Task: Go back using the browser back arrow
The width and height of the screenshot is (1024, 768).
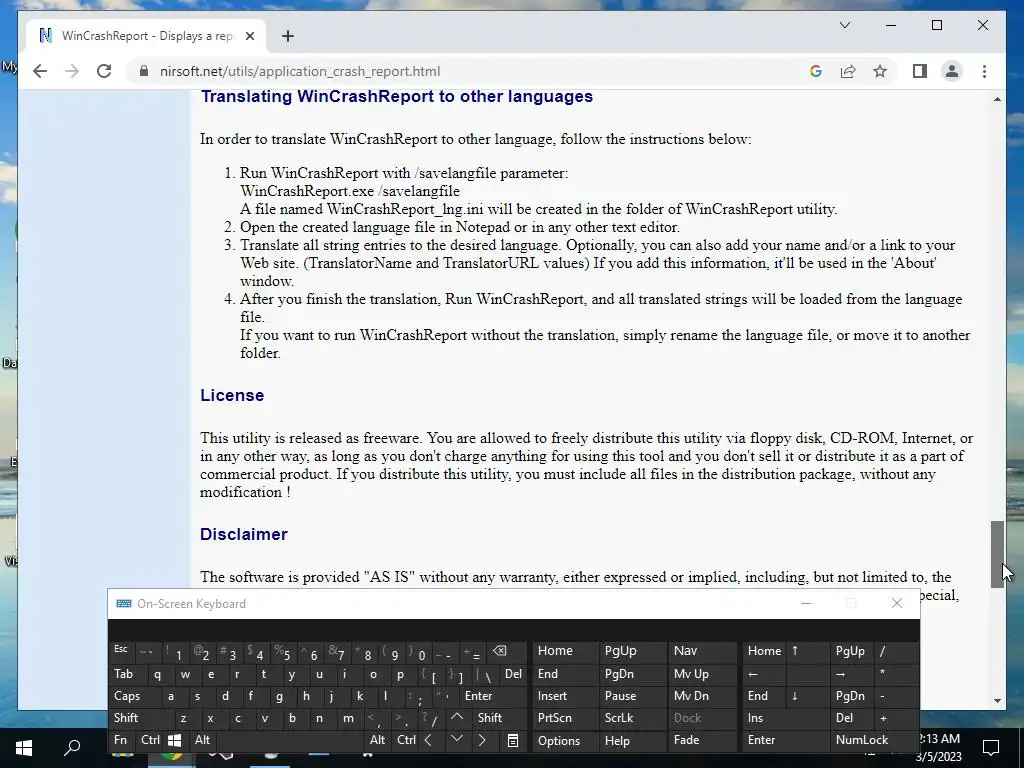Action: point(40,71)
